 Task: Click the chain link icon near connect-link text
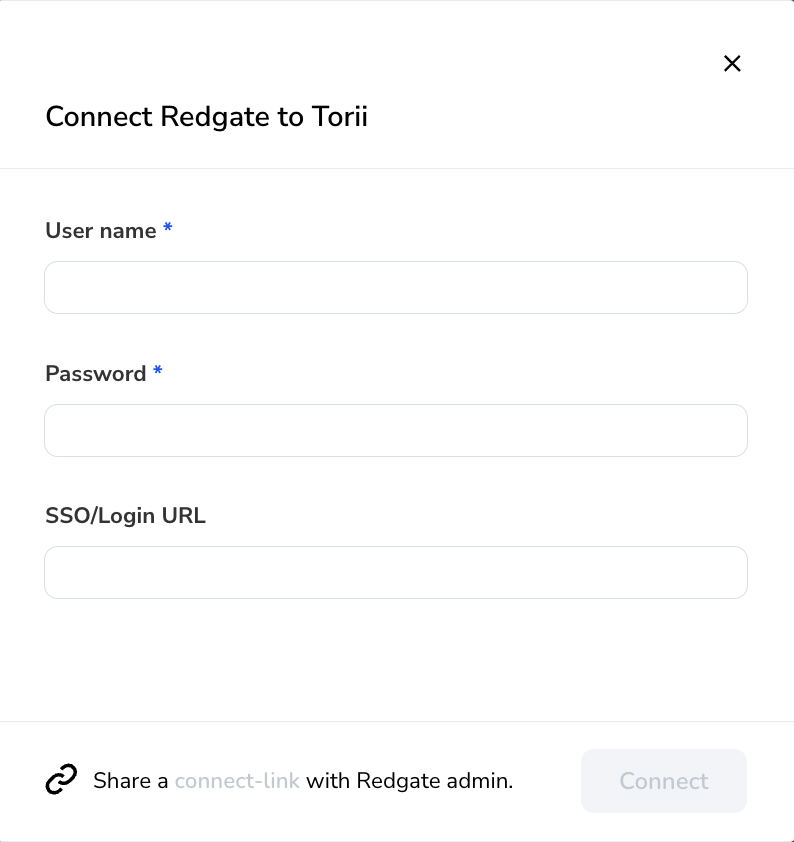61,781
